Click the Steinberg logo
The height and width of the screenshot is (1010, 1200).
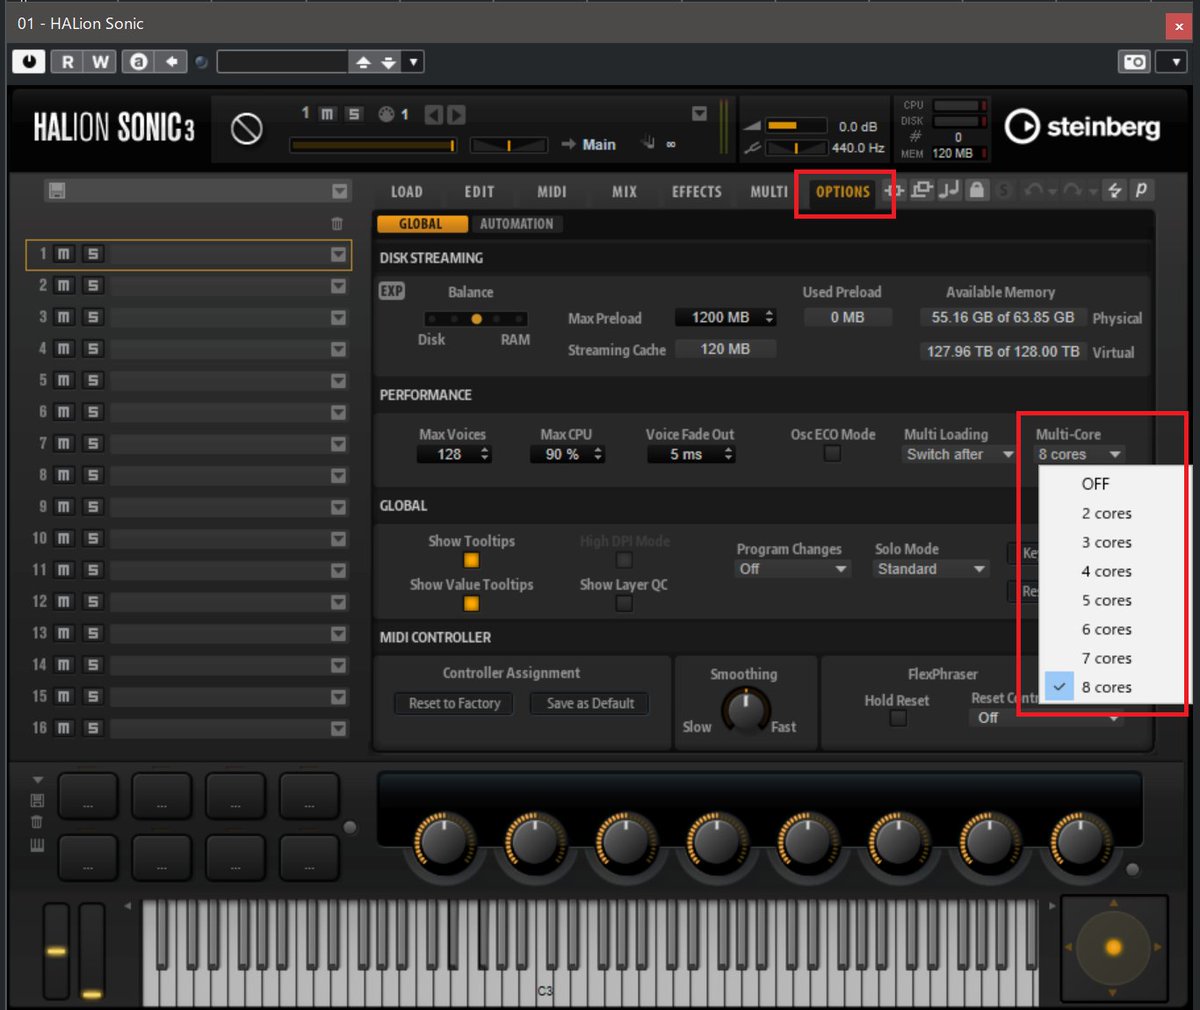pos(1082,127)
